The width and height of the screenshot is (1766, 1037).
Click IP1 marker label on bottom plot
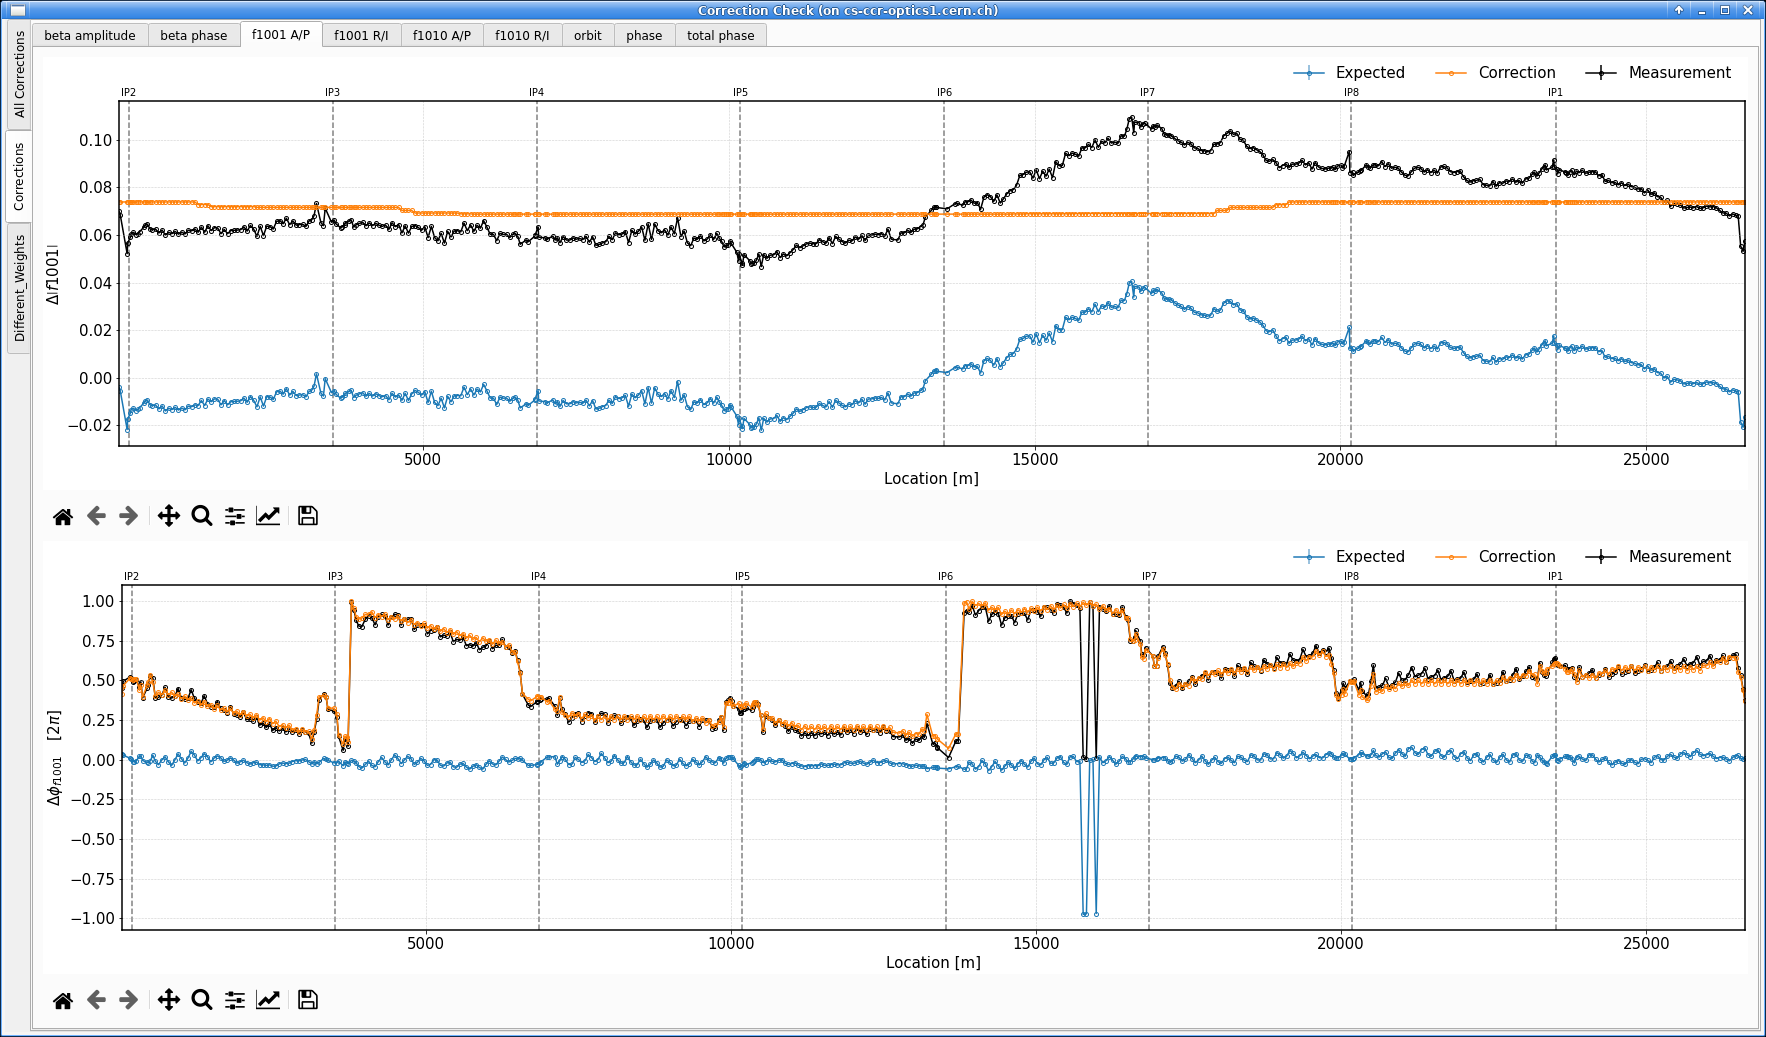tap(1555, 576)
